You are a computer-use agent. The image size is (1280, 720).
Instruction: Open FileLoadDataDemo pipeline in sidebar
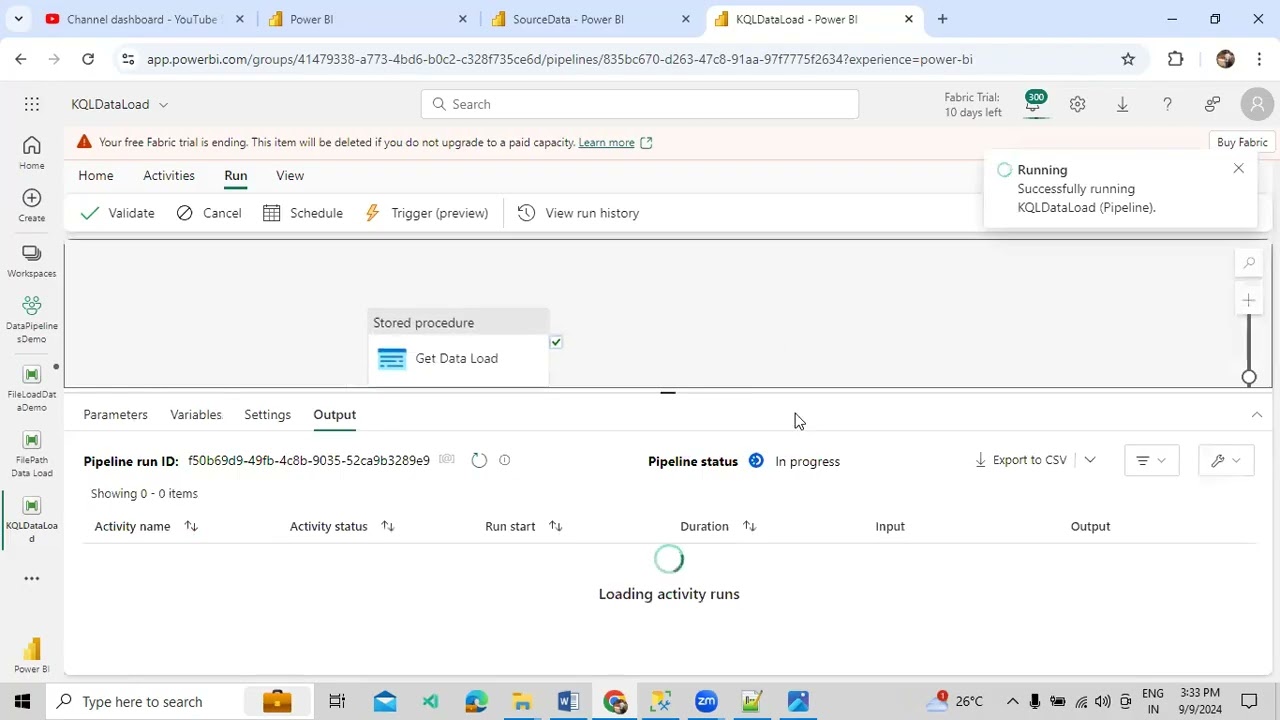pyautogui.click(x=32, y=388)
